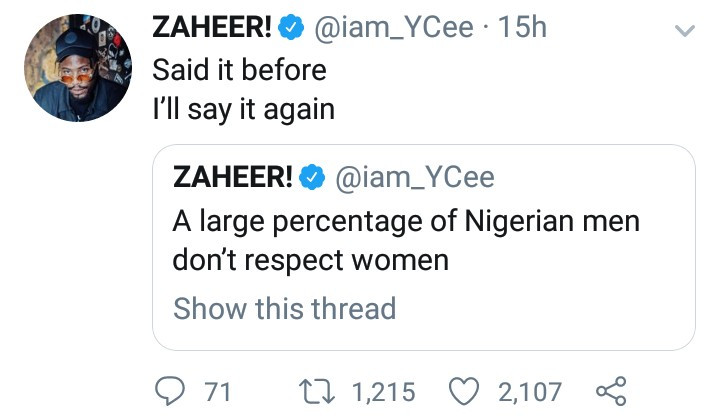Click the verified badge inside the quoted tweet

(x=313, y=177)
